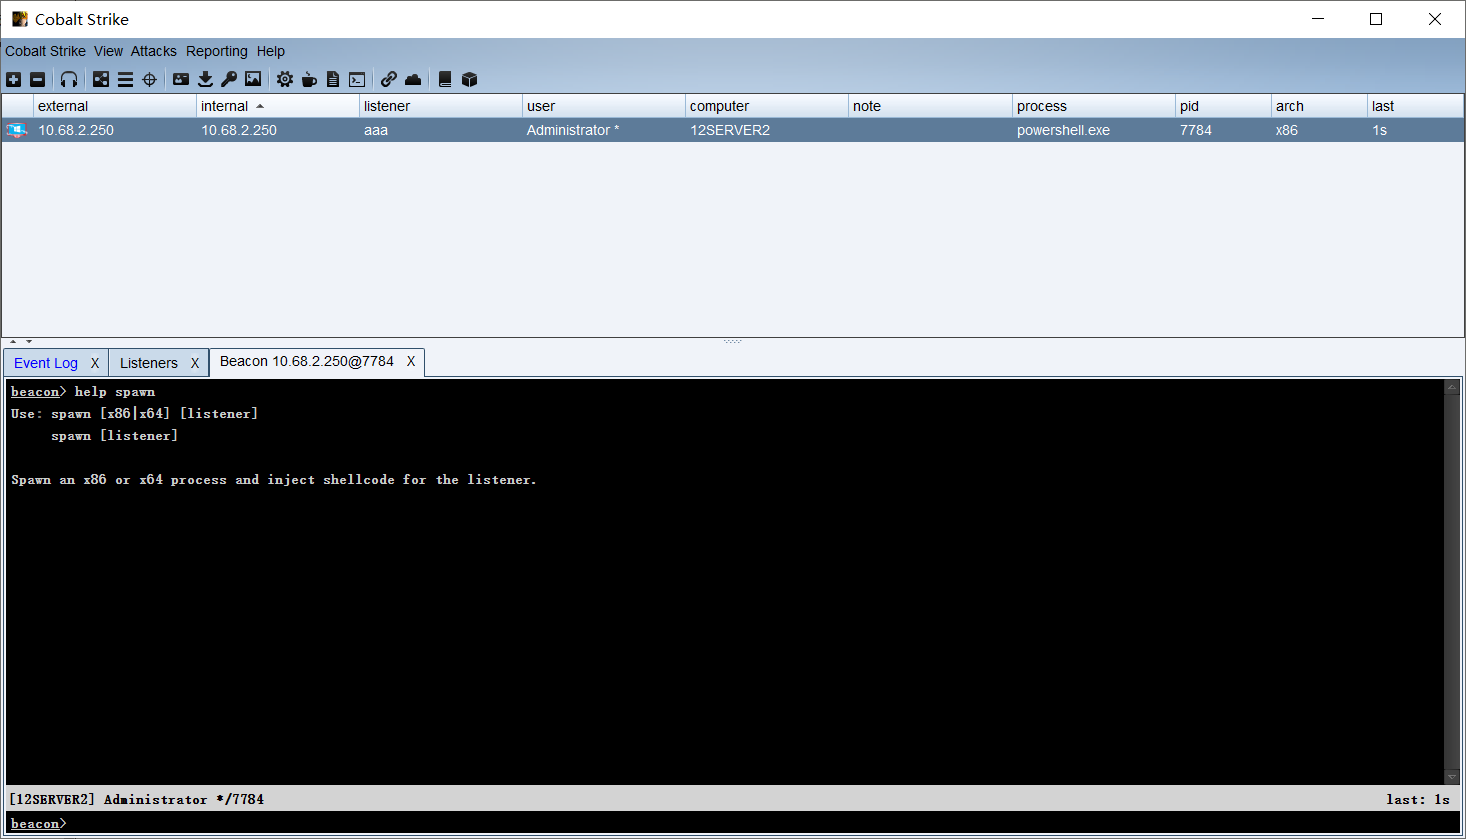
Task: Click the split pane expand arrow down
Action: (x=29, y=342)
